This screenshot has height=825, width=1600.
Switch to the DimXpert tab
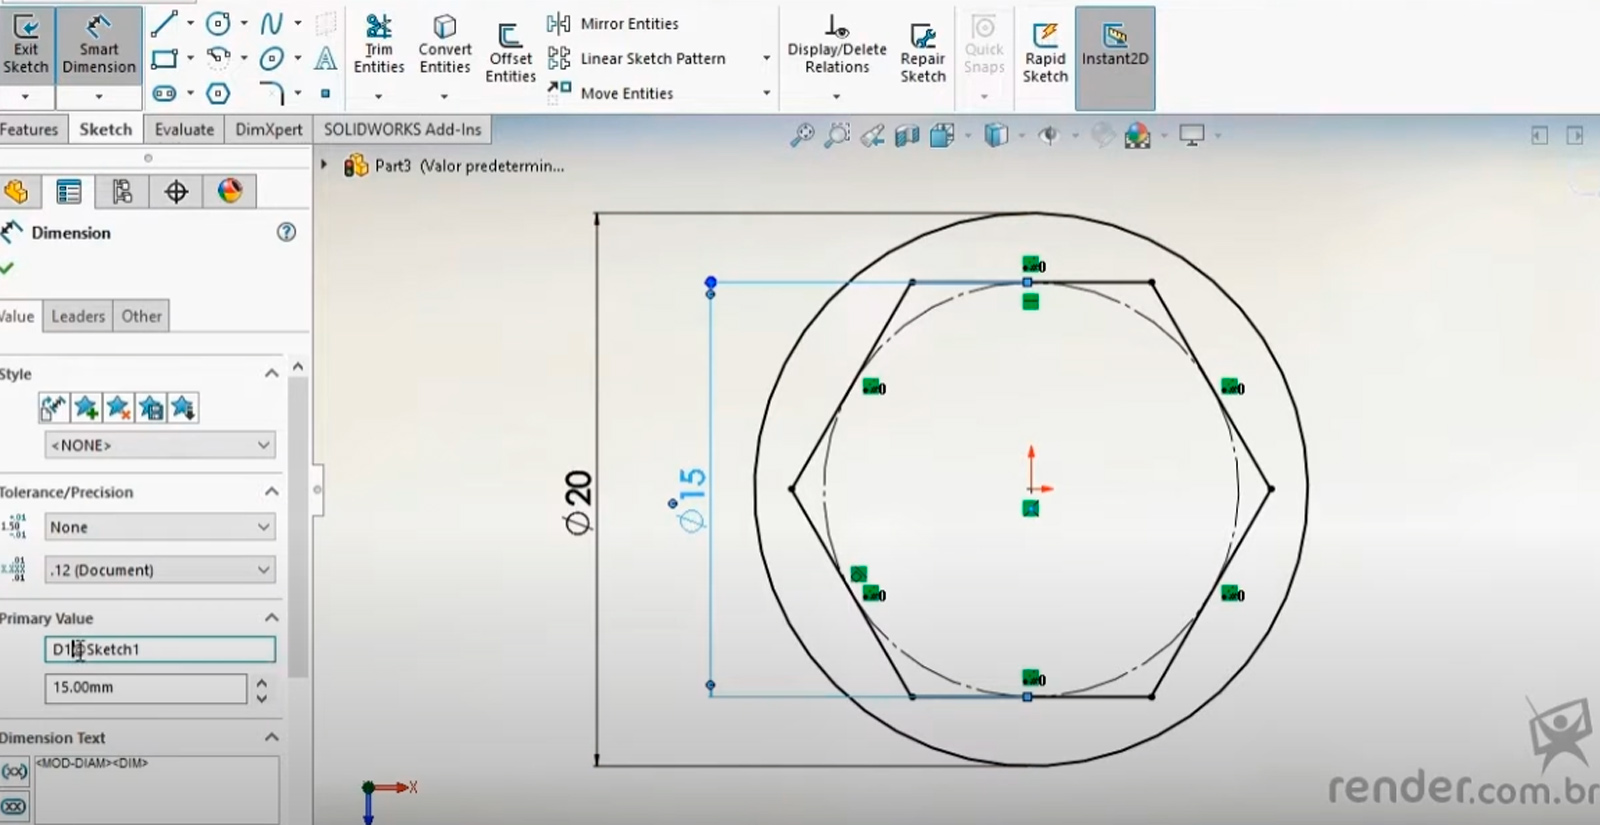tap(268, 129)
